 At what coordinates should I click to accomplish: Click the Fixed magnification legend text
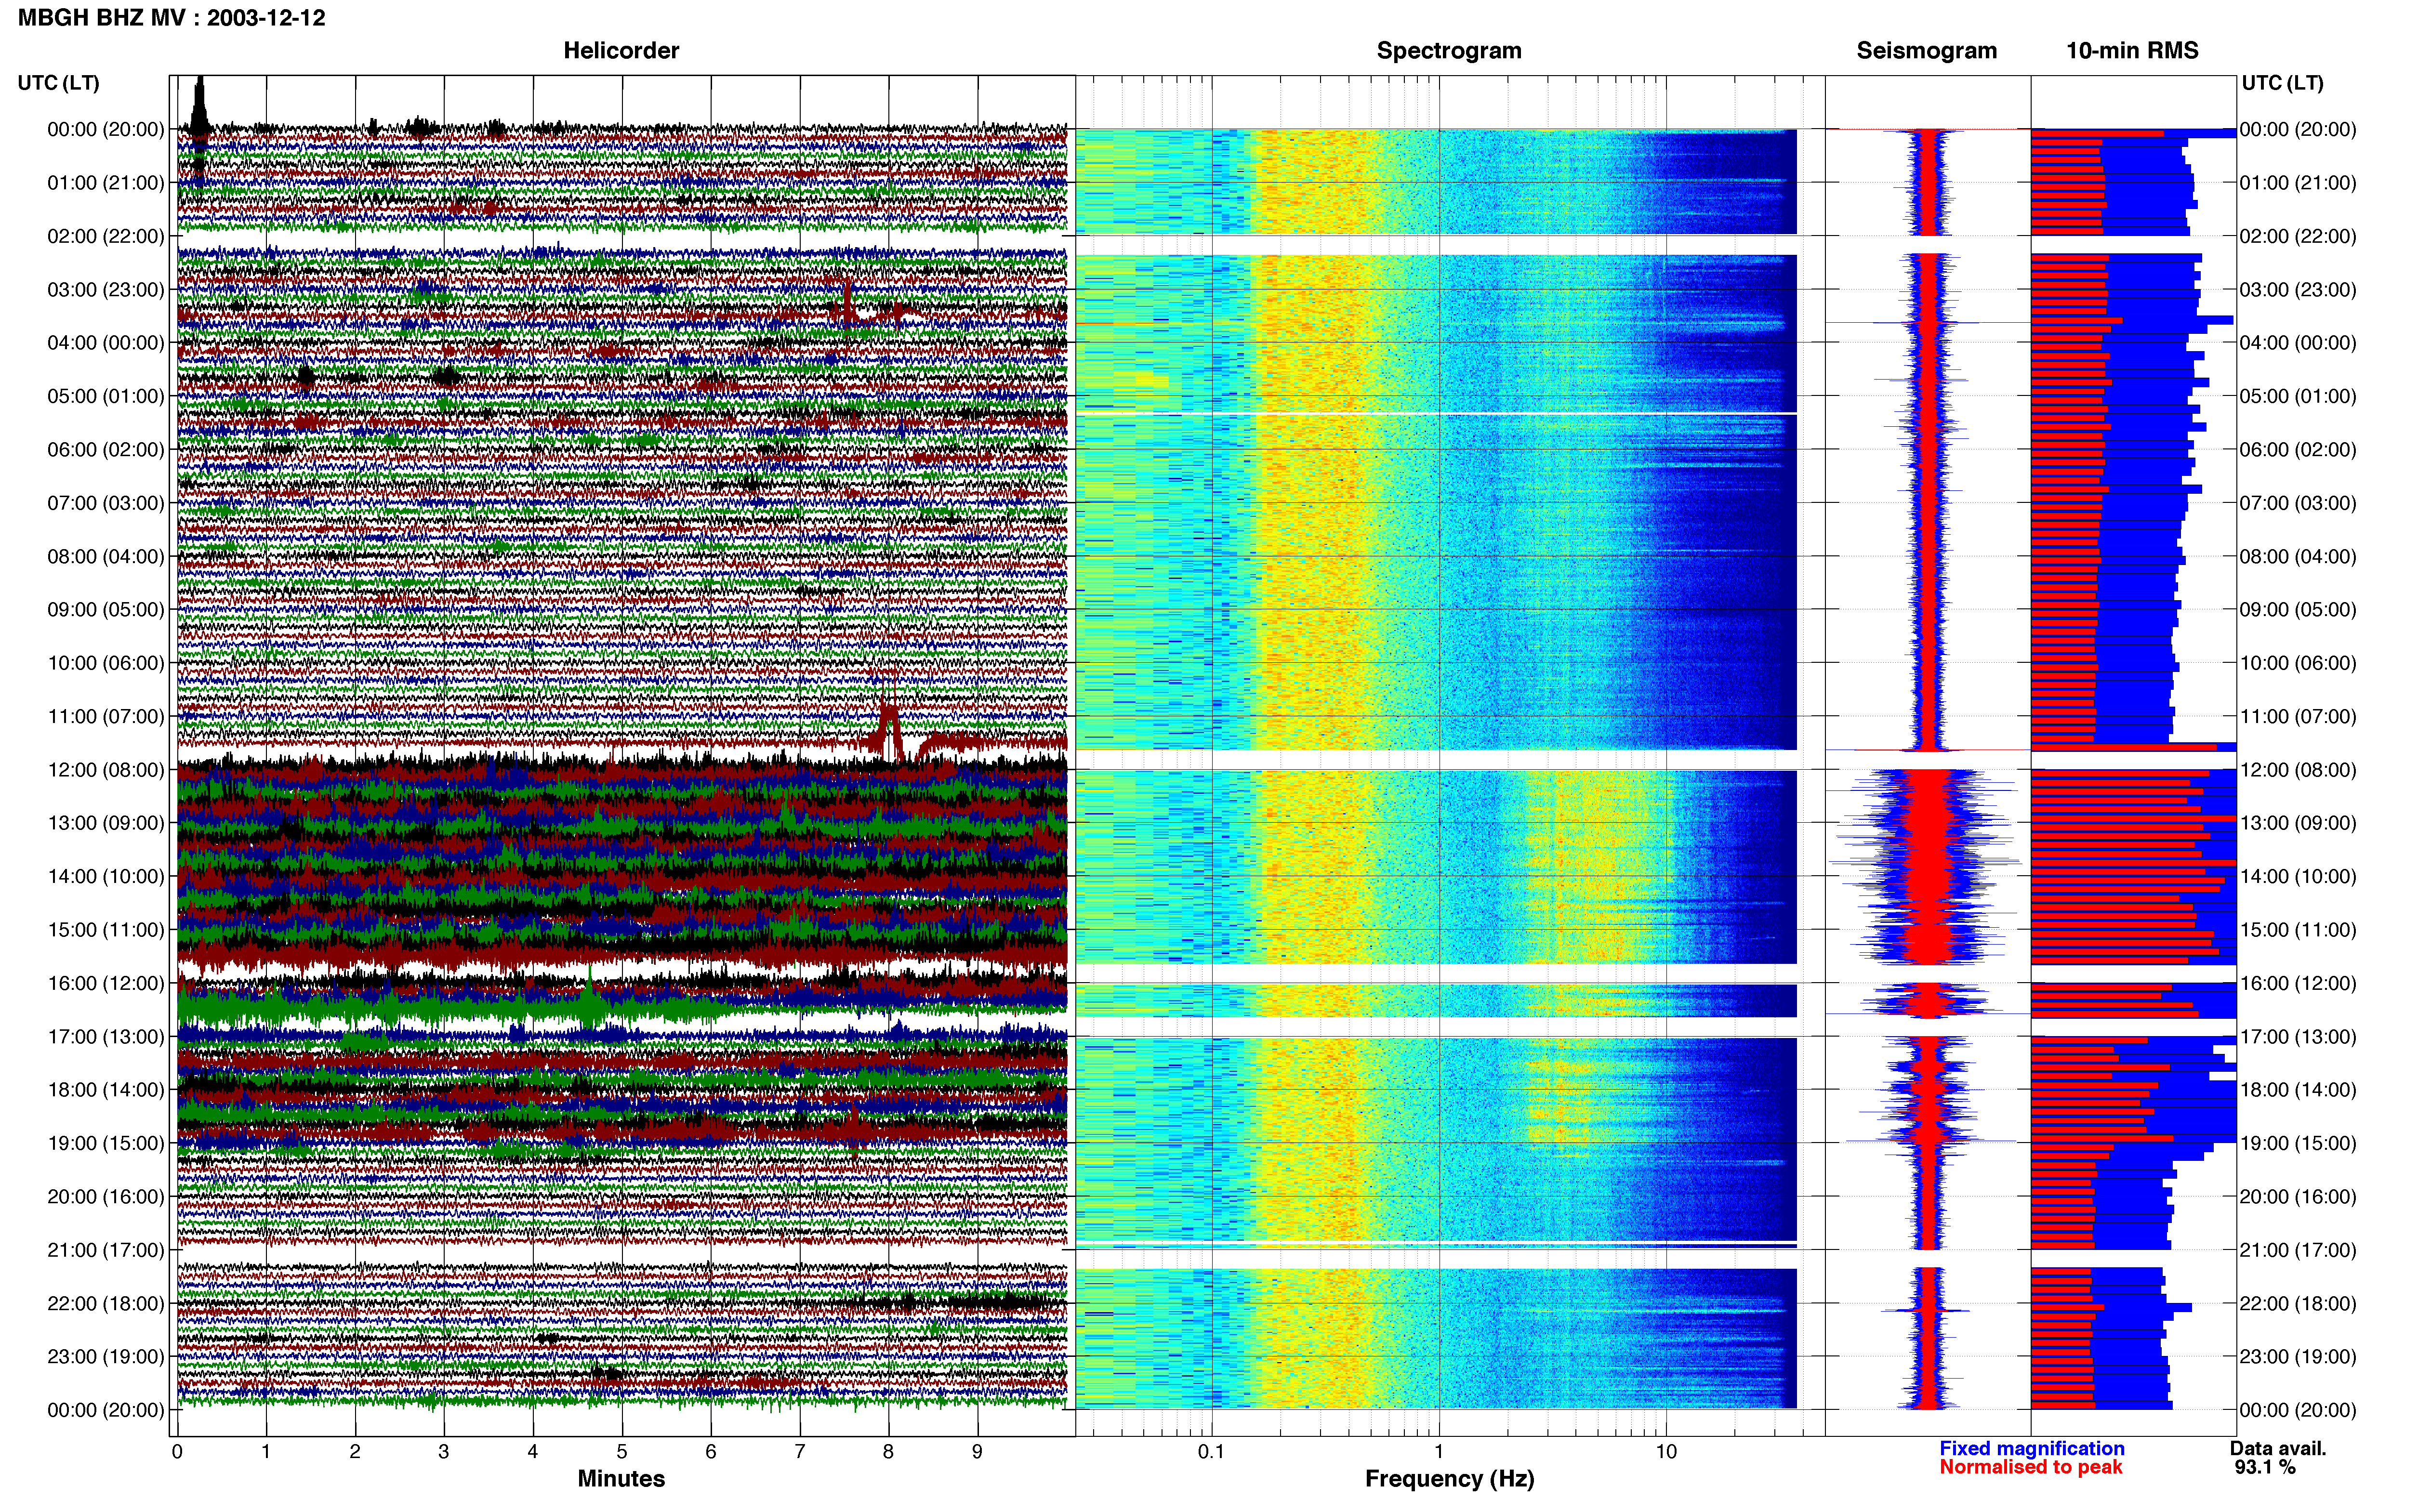[x=2031, y=1448]
